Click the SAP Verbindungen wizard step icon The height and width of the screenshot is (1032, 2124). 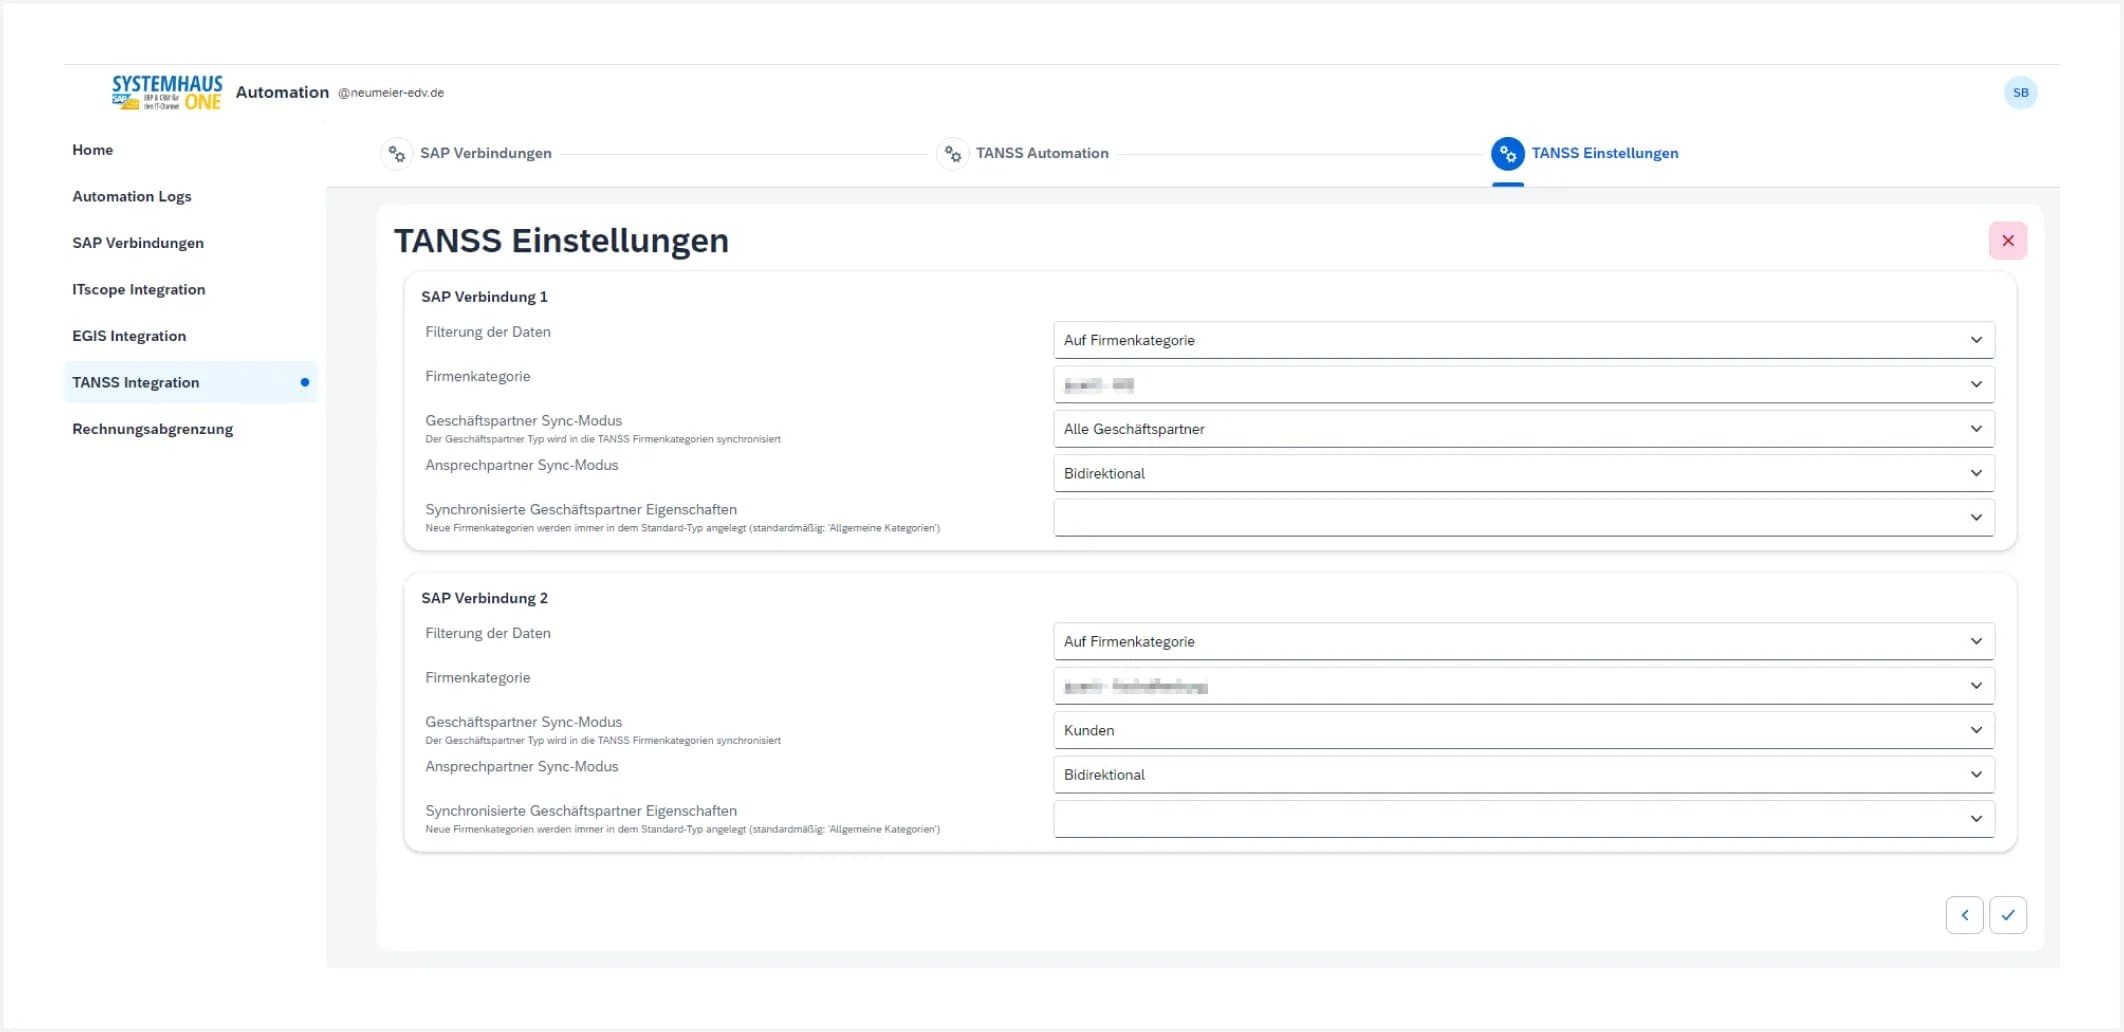[x=397, y=154]
